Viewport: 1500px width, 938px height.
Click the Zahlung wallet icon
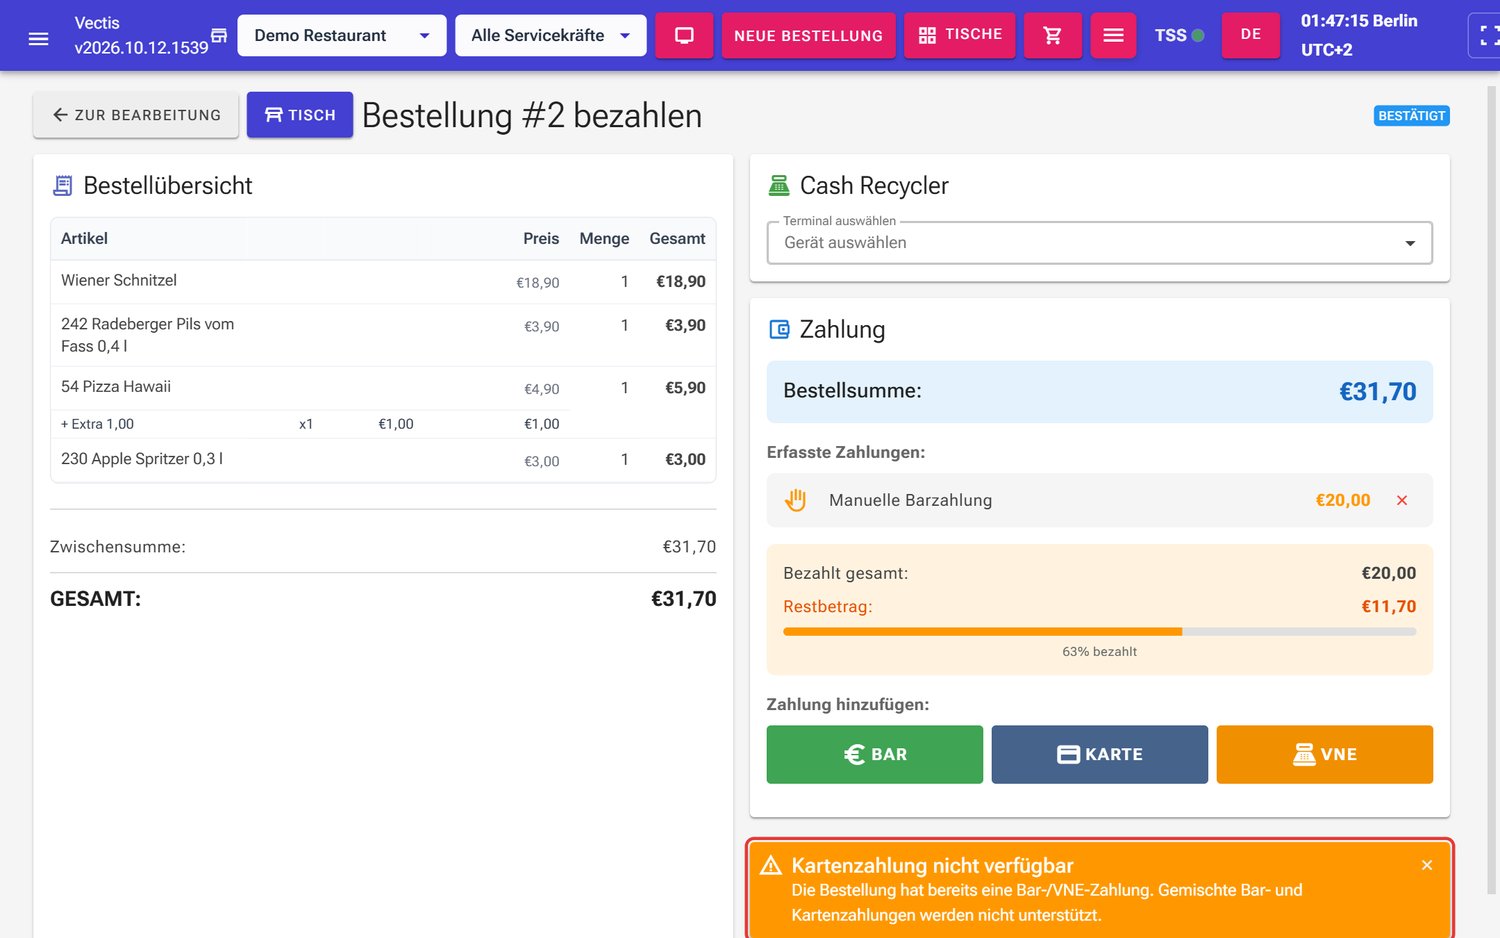[x=779, y=329]
